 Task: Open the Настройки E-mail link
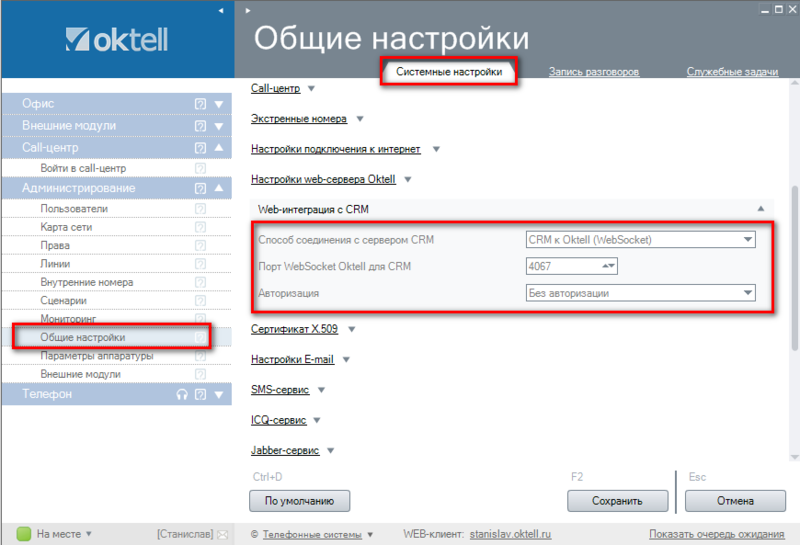(292, 360)
